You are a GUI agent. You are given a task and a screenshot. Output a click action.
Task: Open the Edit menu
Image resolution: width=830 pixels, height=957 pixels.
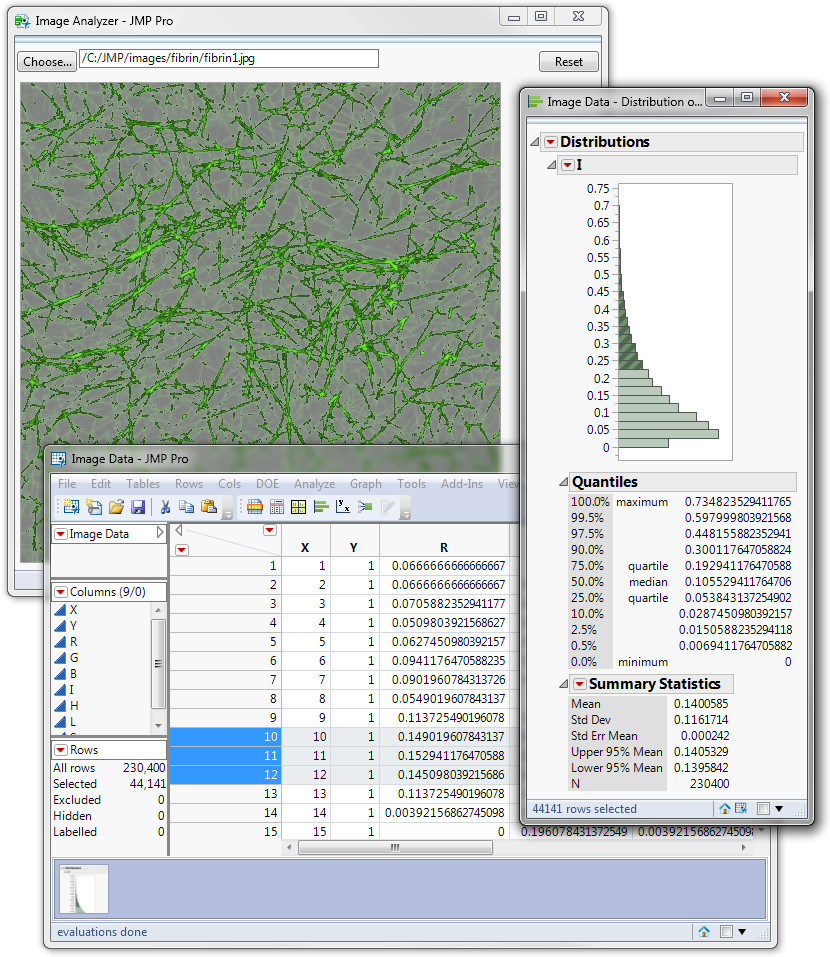coord(101,484)
